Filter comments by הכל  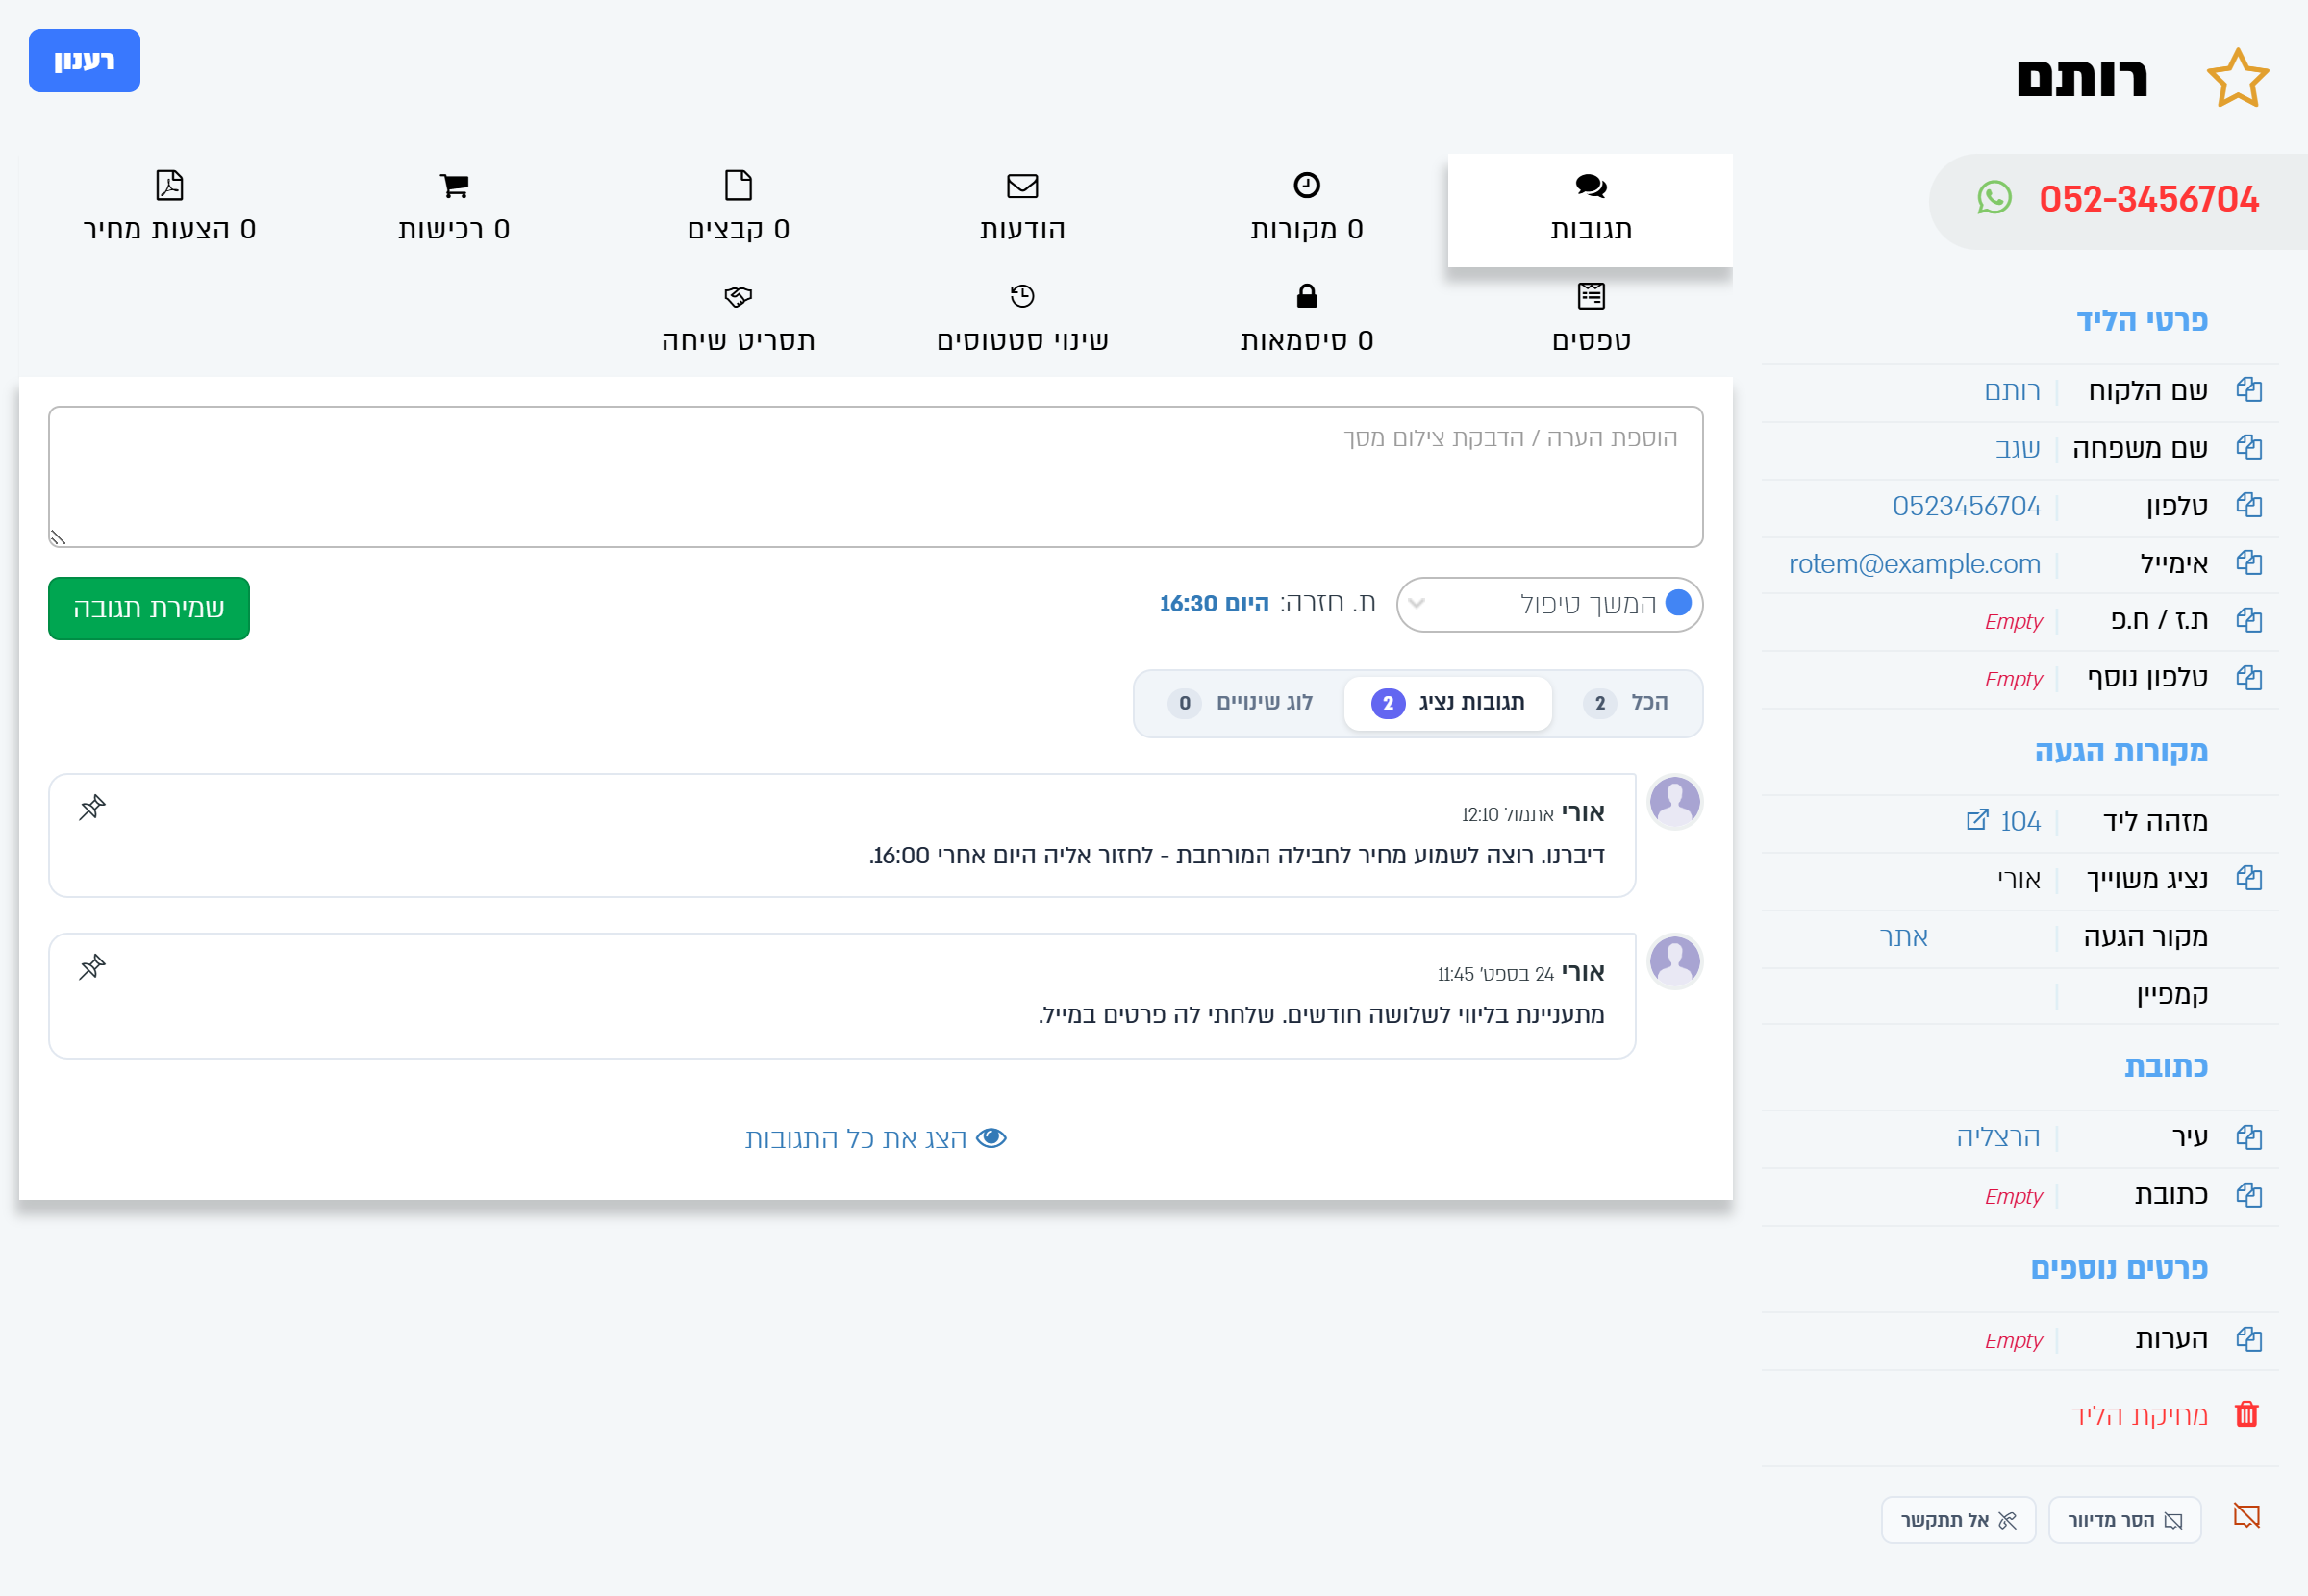coord(1626,703)
